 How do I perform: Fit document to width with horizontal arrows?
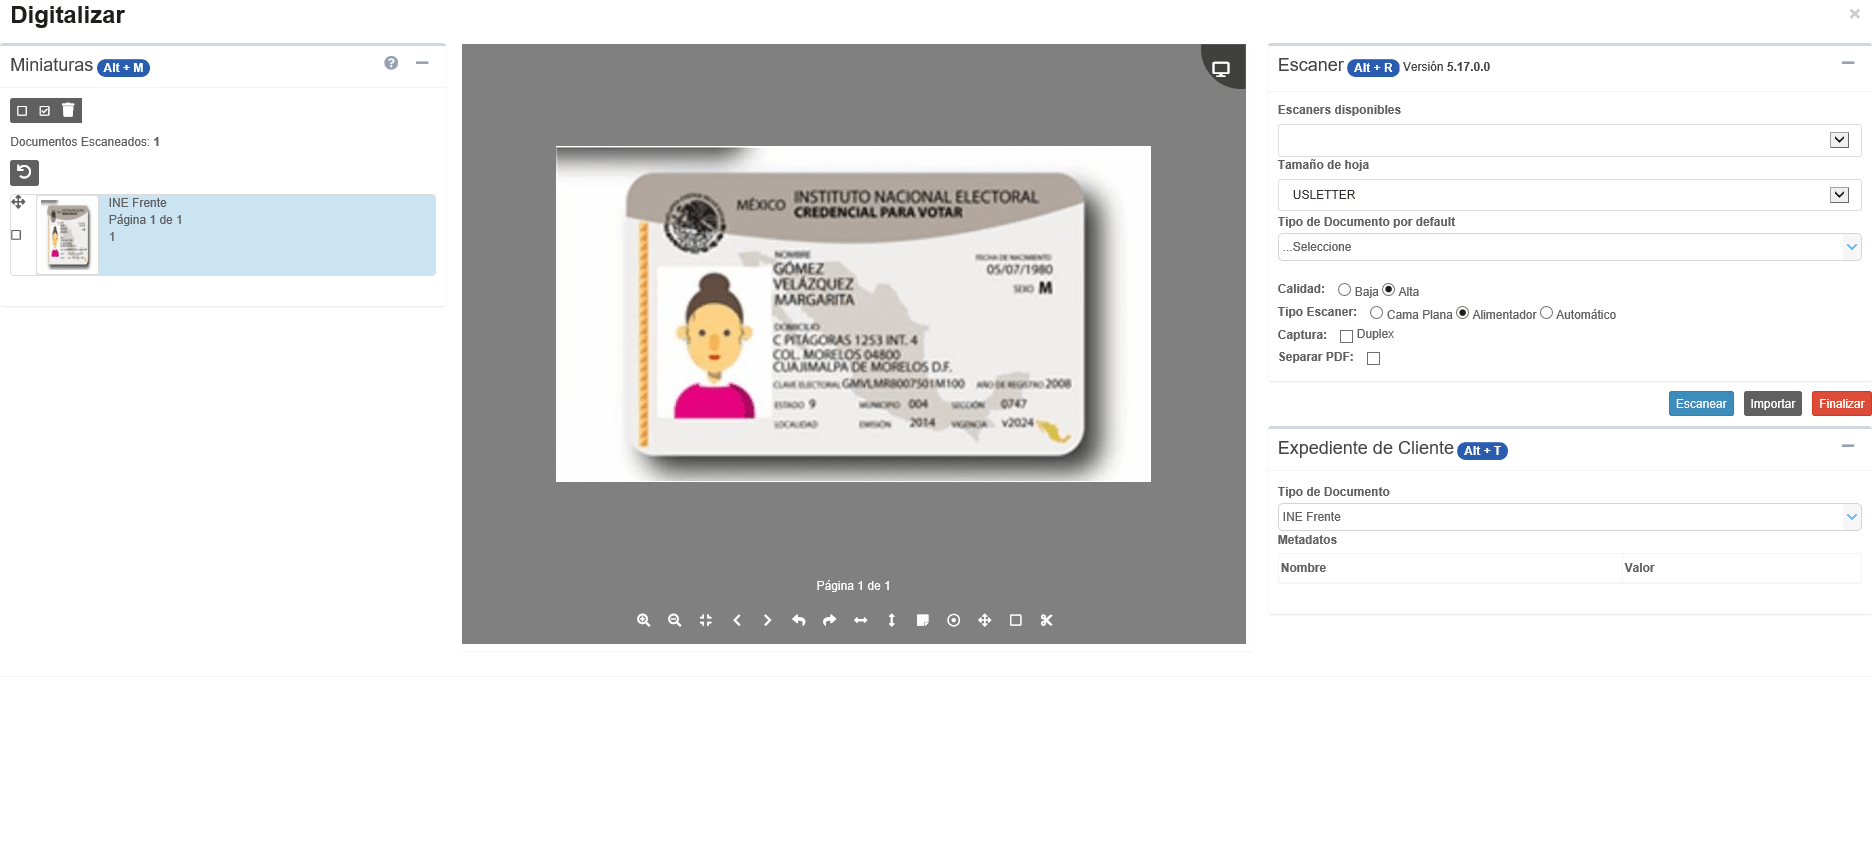(x=860, y=620)
